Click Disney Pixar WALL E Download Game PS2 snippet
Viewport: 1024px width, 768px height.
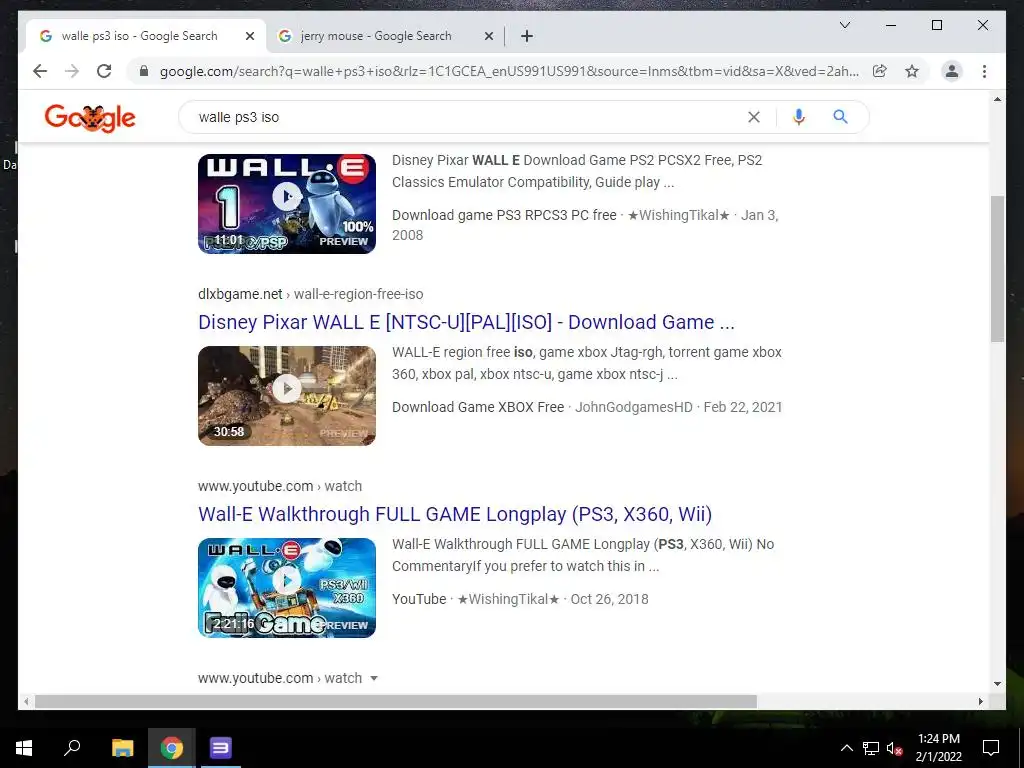577,171
